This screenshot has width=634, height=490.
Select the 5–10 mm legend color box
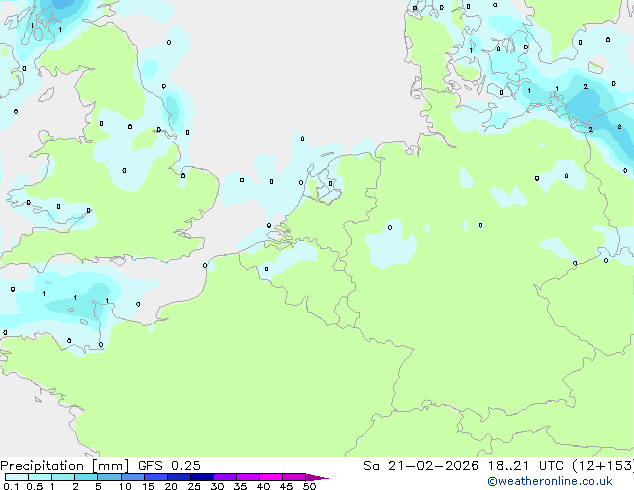pyautogui.click(x=109, y=477)
